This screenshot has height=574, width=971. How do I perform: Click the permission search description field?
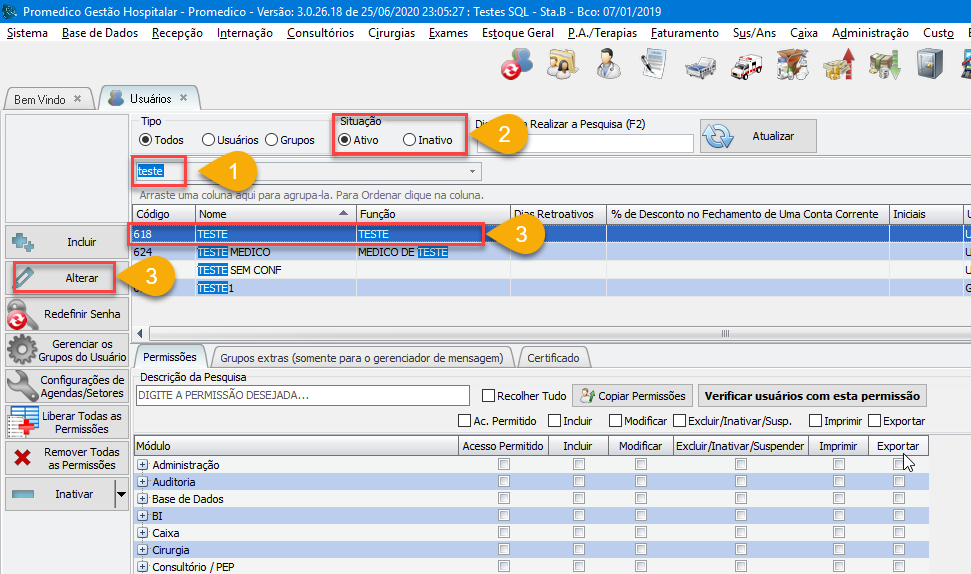coord(302,396)
